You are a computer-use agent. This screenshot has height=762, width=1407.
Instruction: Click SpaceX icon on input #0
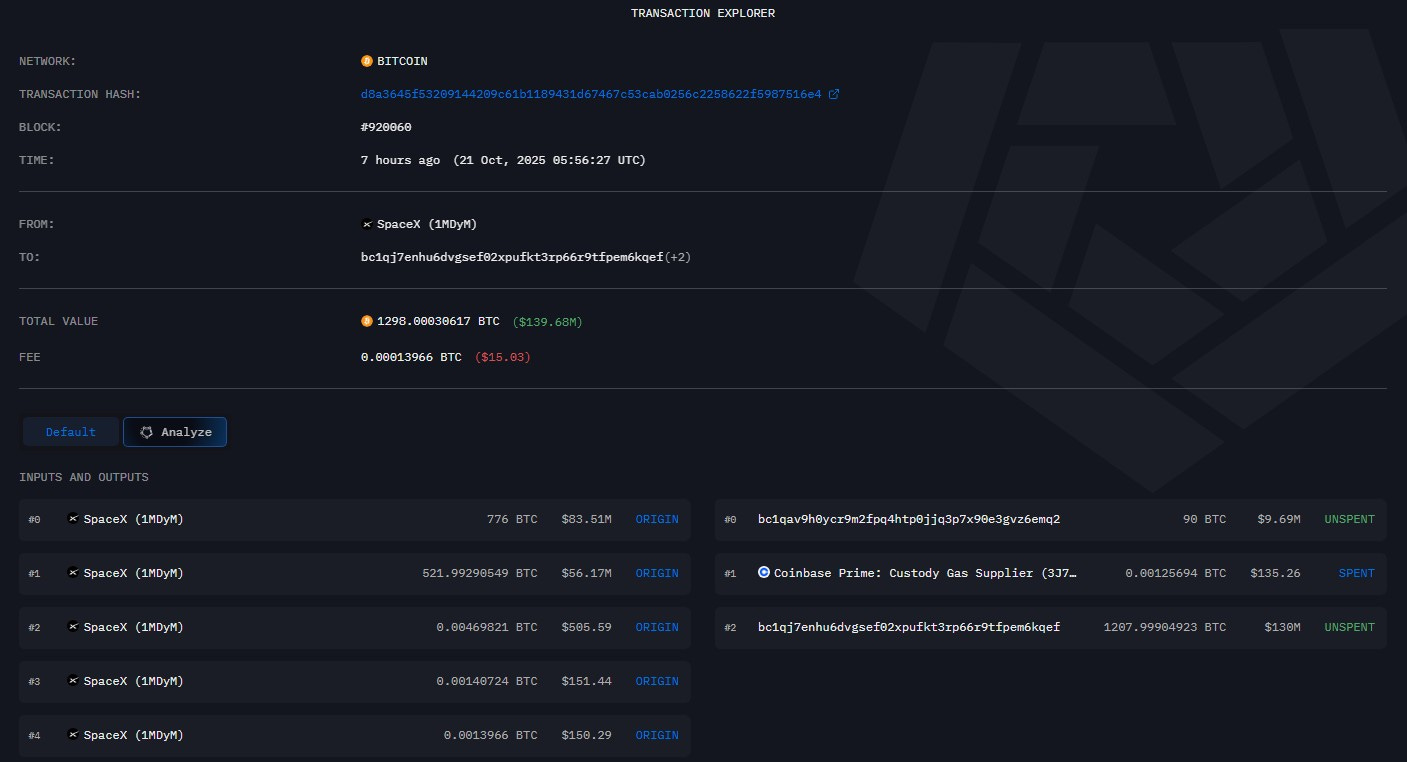click(x=73, y=519)
